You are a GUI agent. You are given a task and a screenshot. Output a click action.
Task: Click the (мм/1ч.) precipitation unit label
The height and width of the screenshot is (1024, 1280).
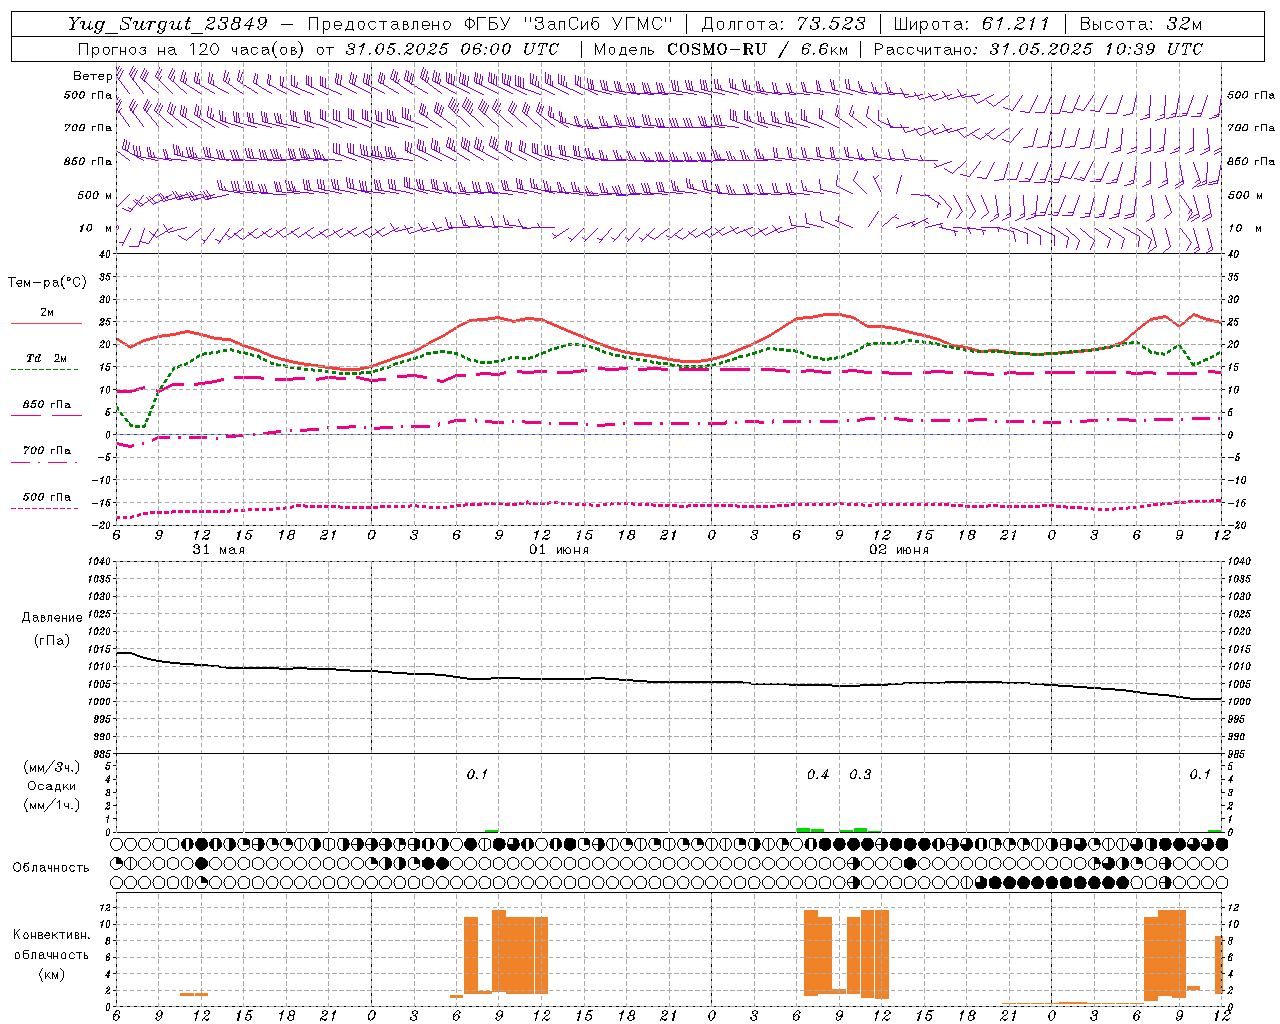(52, 805)
